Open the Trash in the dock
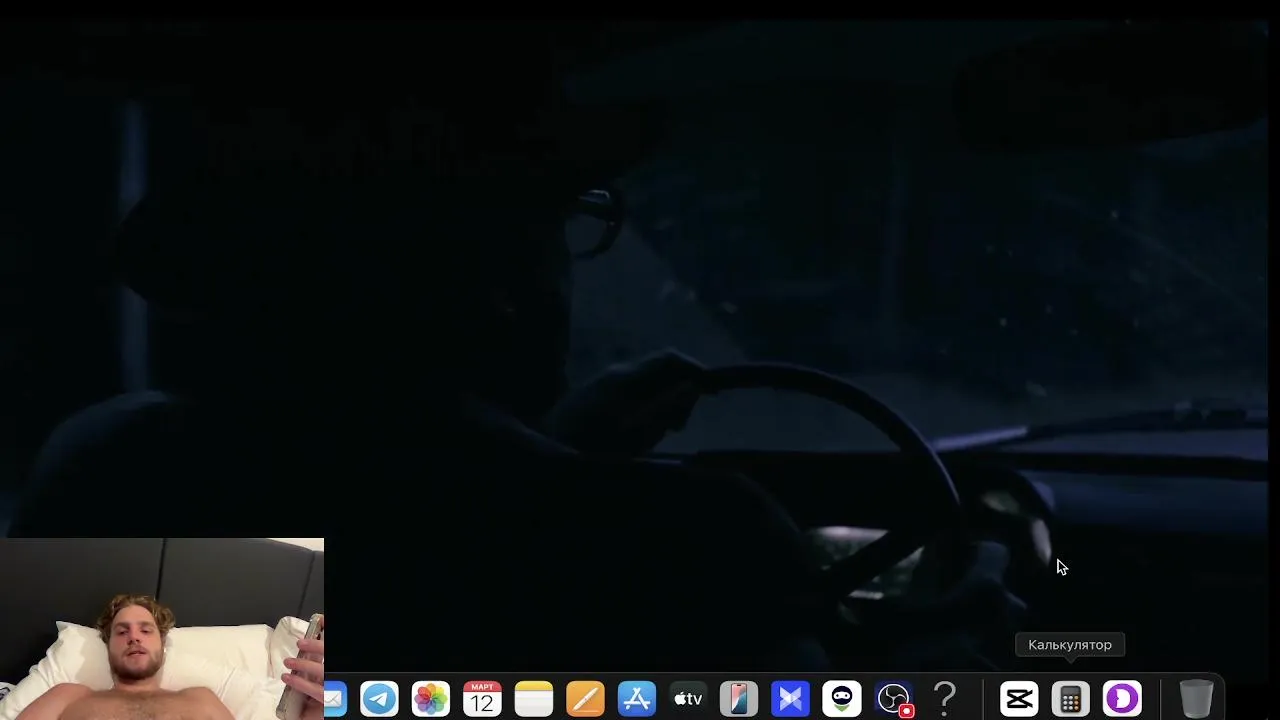The height and width of the screenshot is (720, 1280). (1196, 698)
